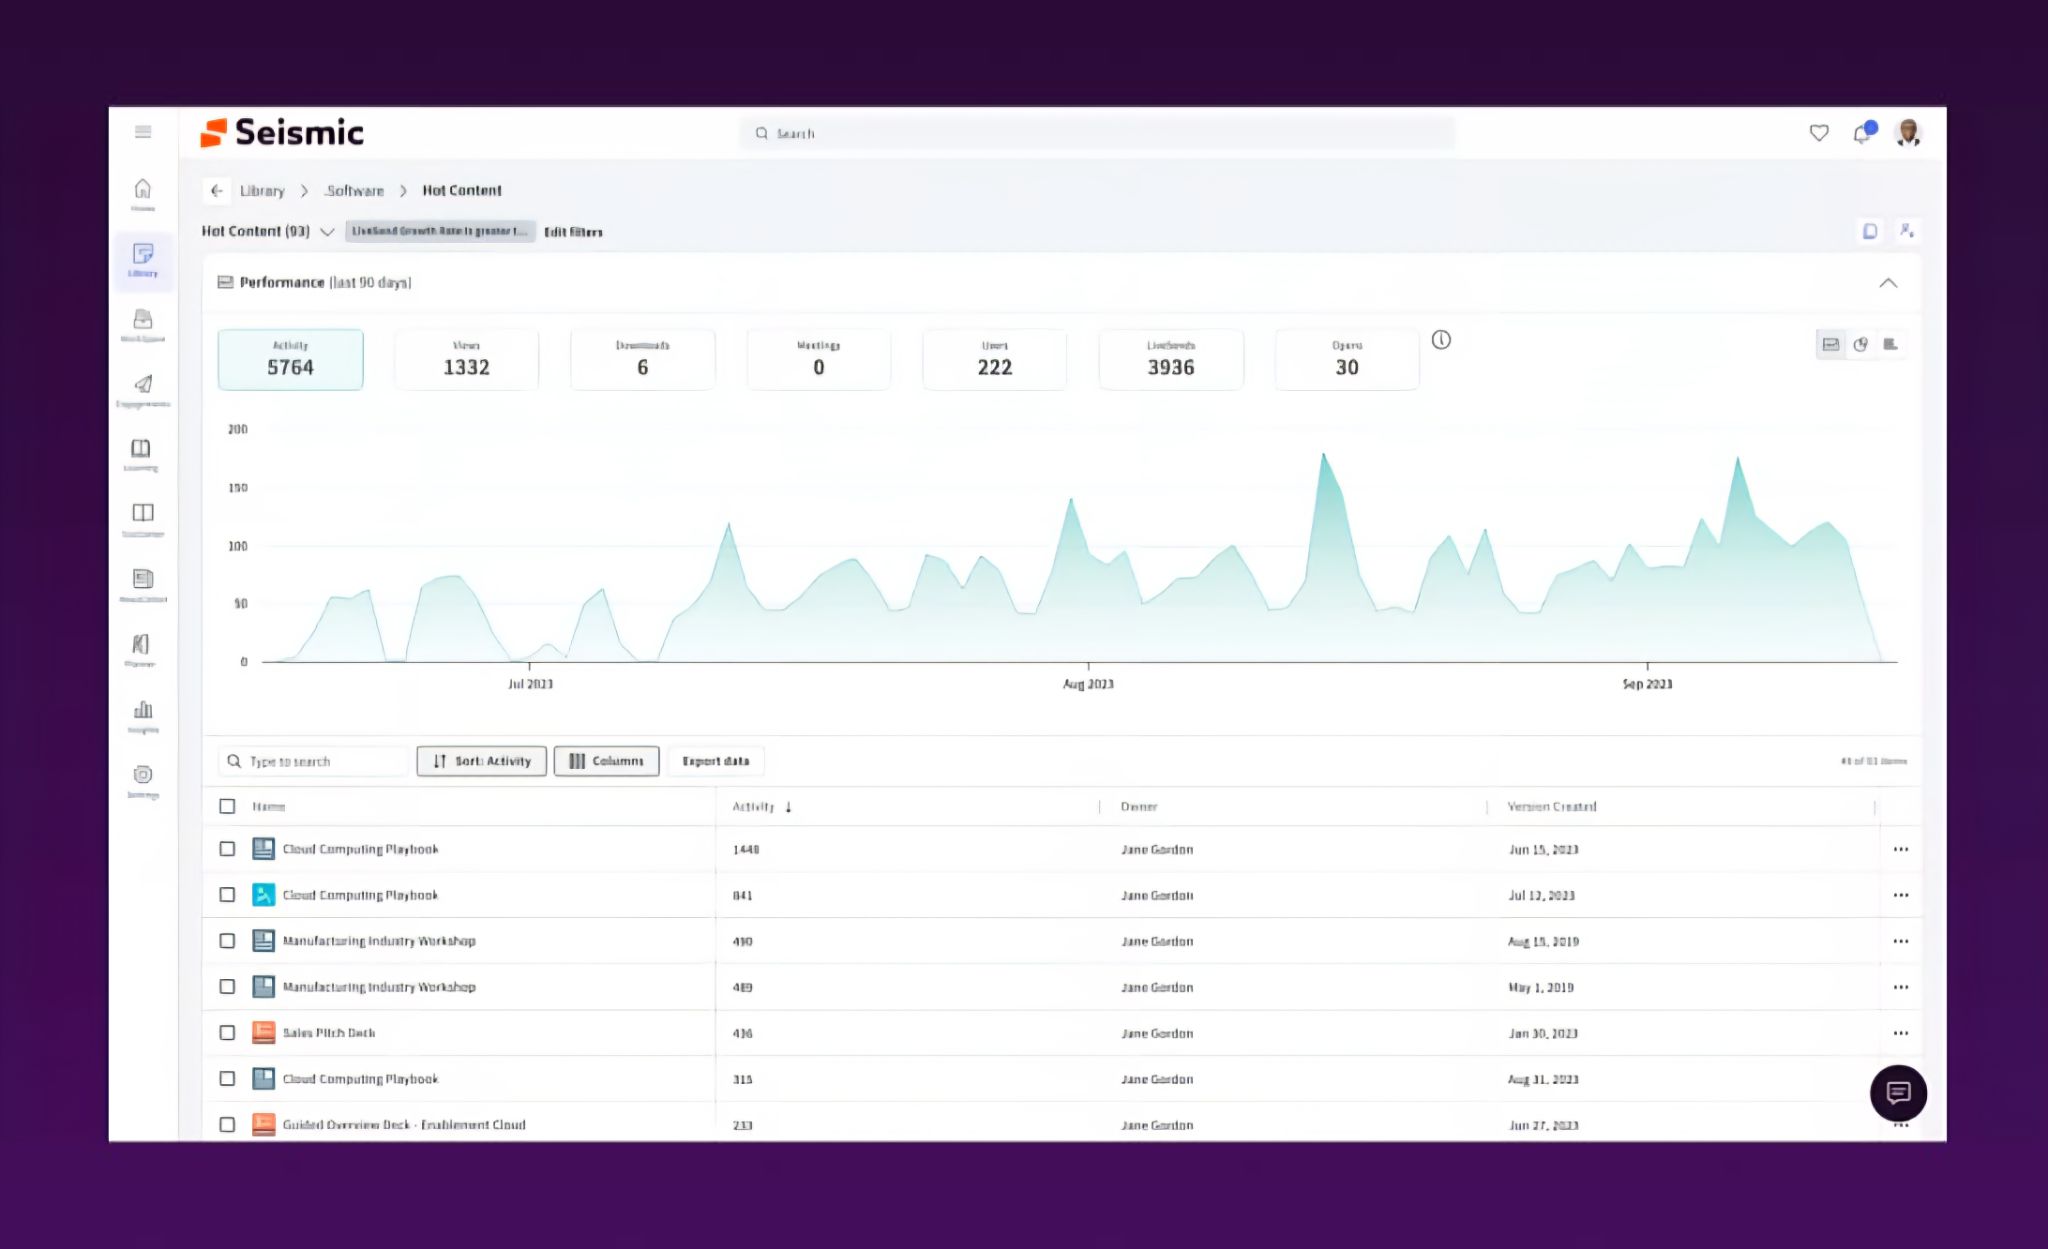Click the Export data button
2048x1249 pixels.
716,761
